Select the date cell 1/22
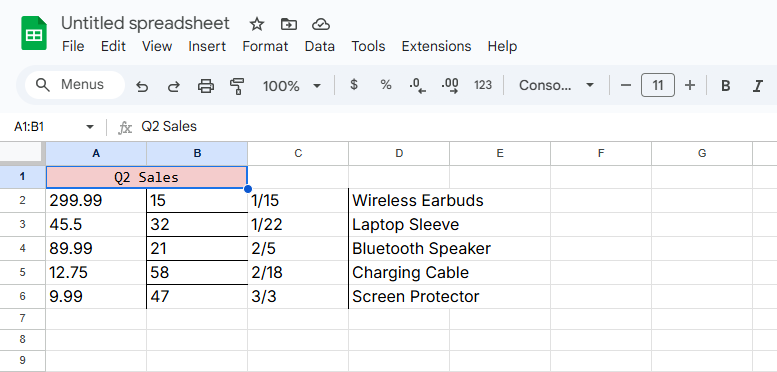This screenshot has height=372, width=777. coord(298,224)
